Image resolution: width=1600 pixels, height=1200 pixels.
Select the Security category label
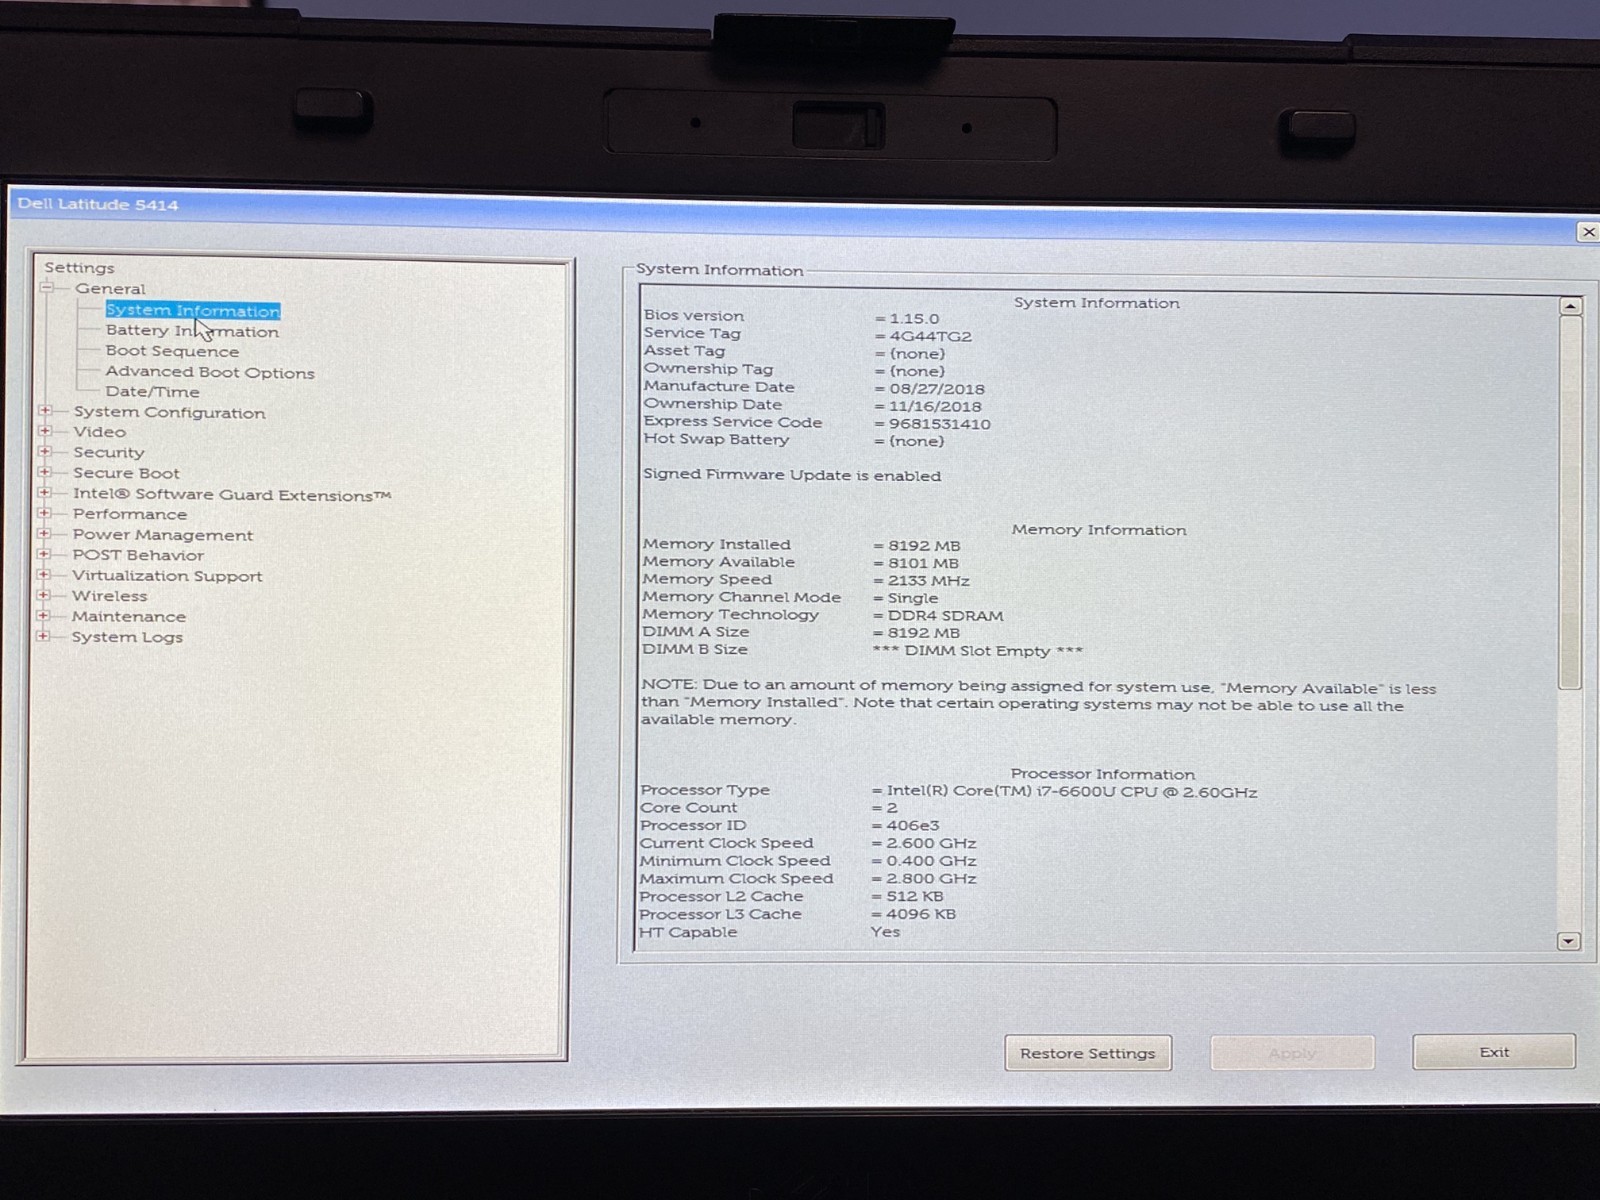[108, 452]
